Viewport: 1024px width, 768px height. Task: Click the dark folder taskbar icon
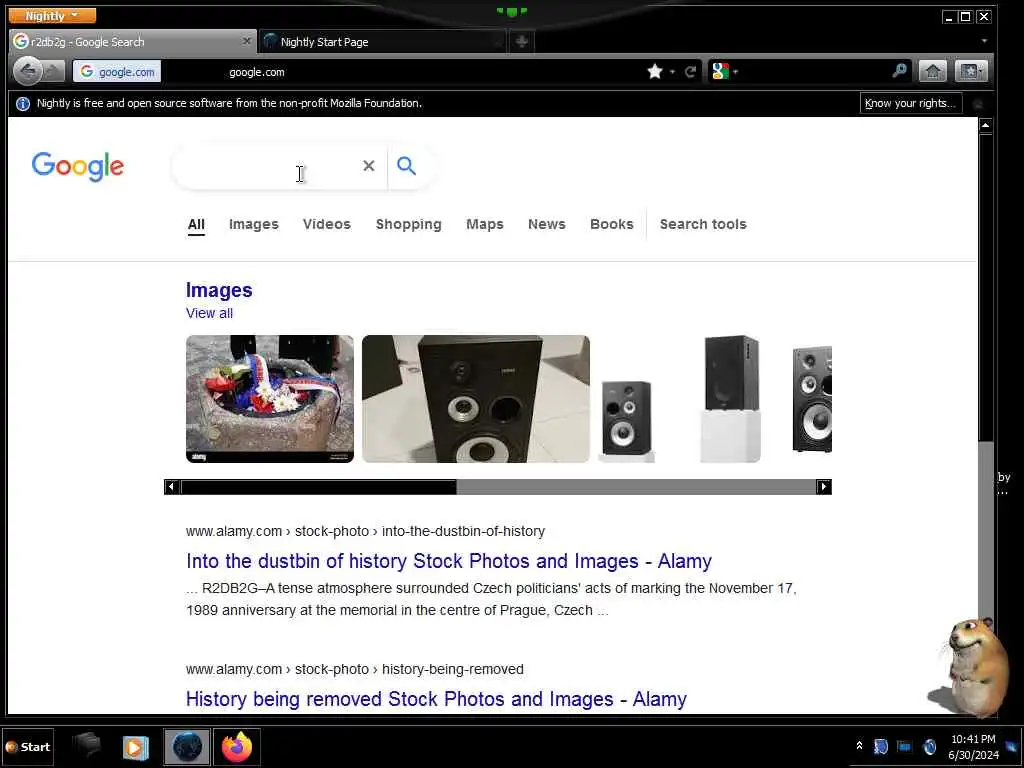coord(86,746)
